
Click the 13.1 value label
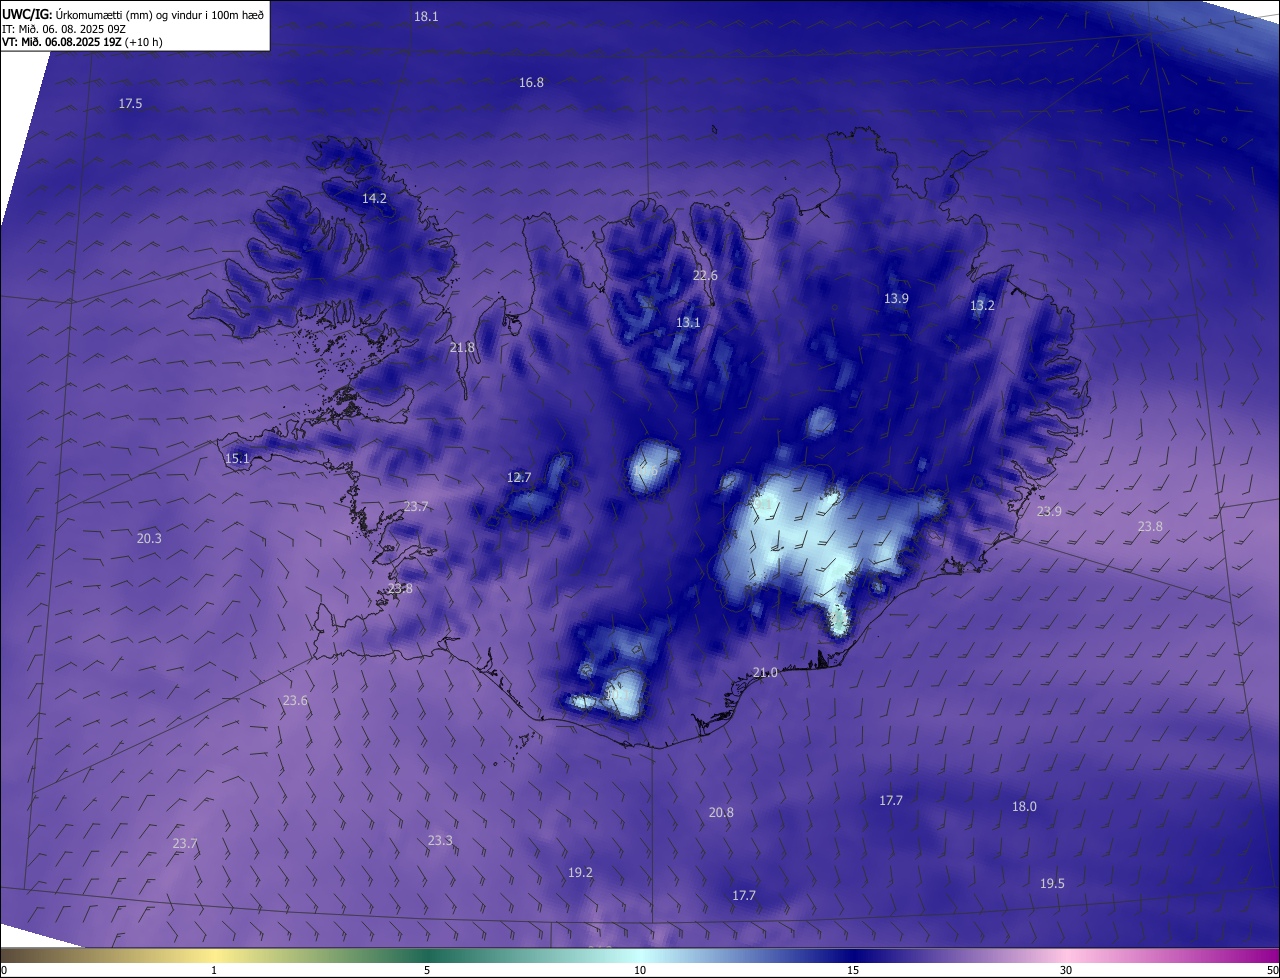(x=688, y=323)
